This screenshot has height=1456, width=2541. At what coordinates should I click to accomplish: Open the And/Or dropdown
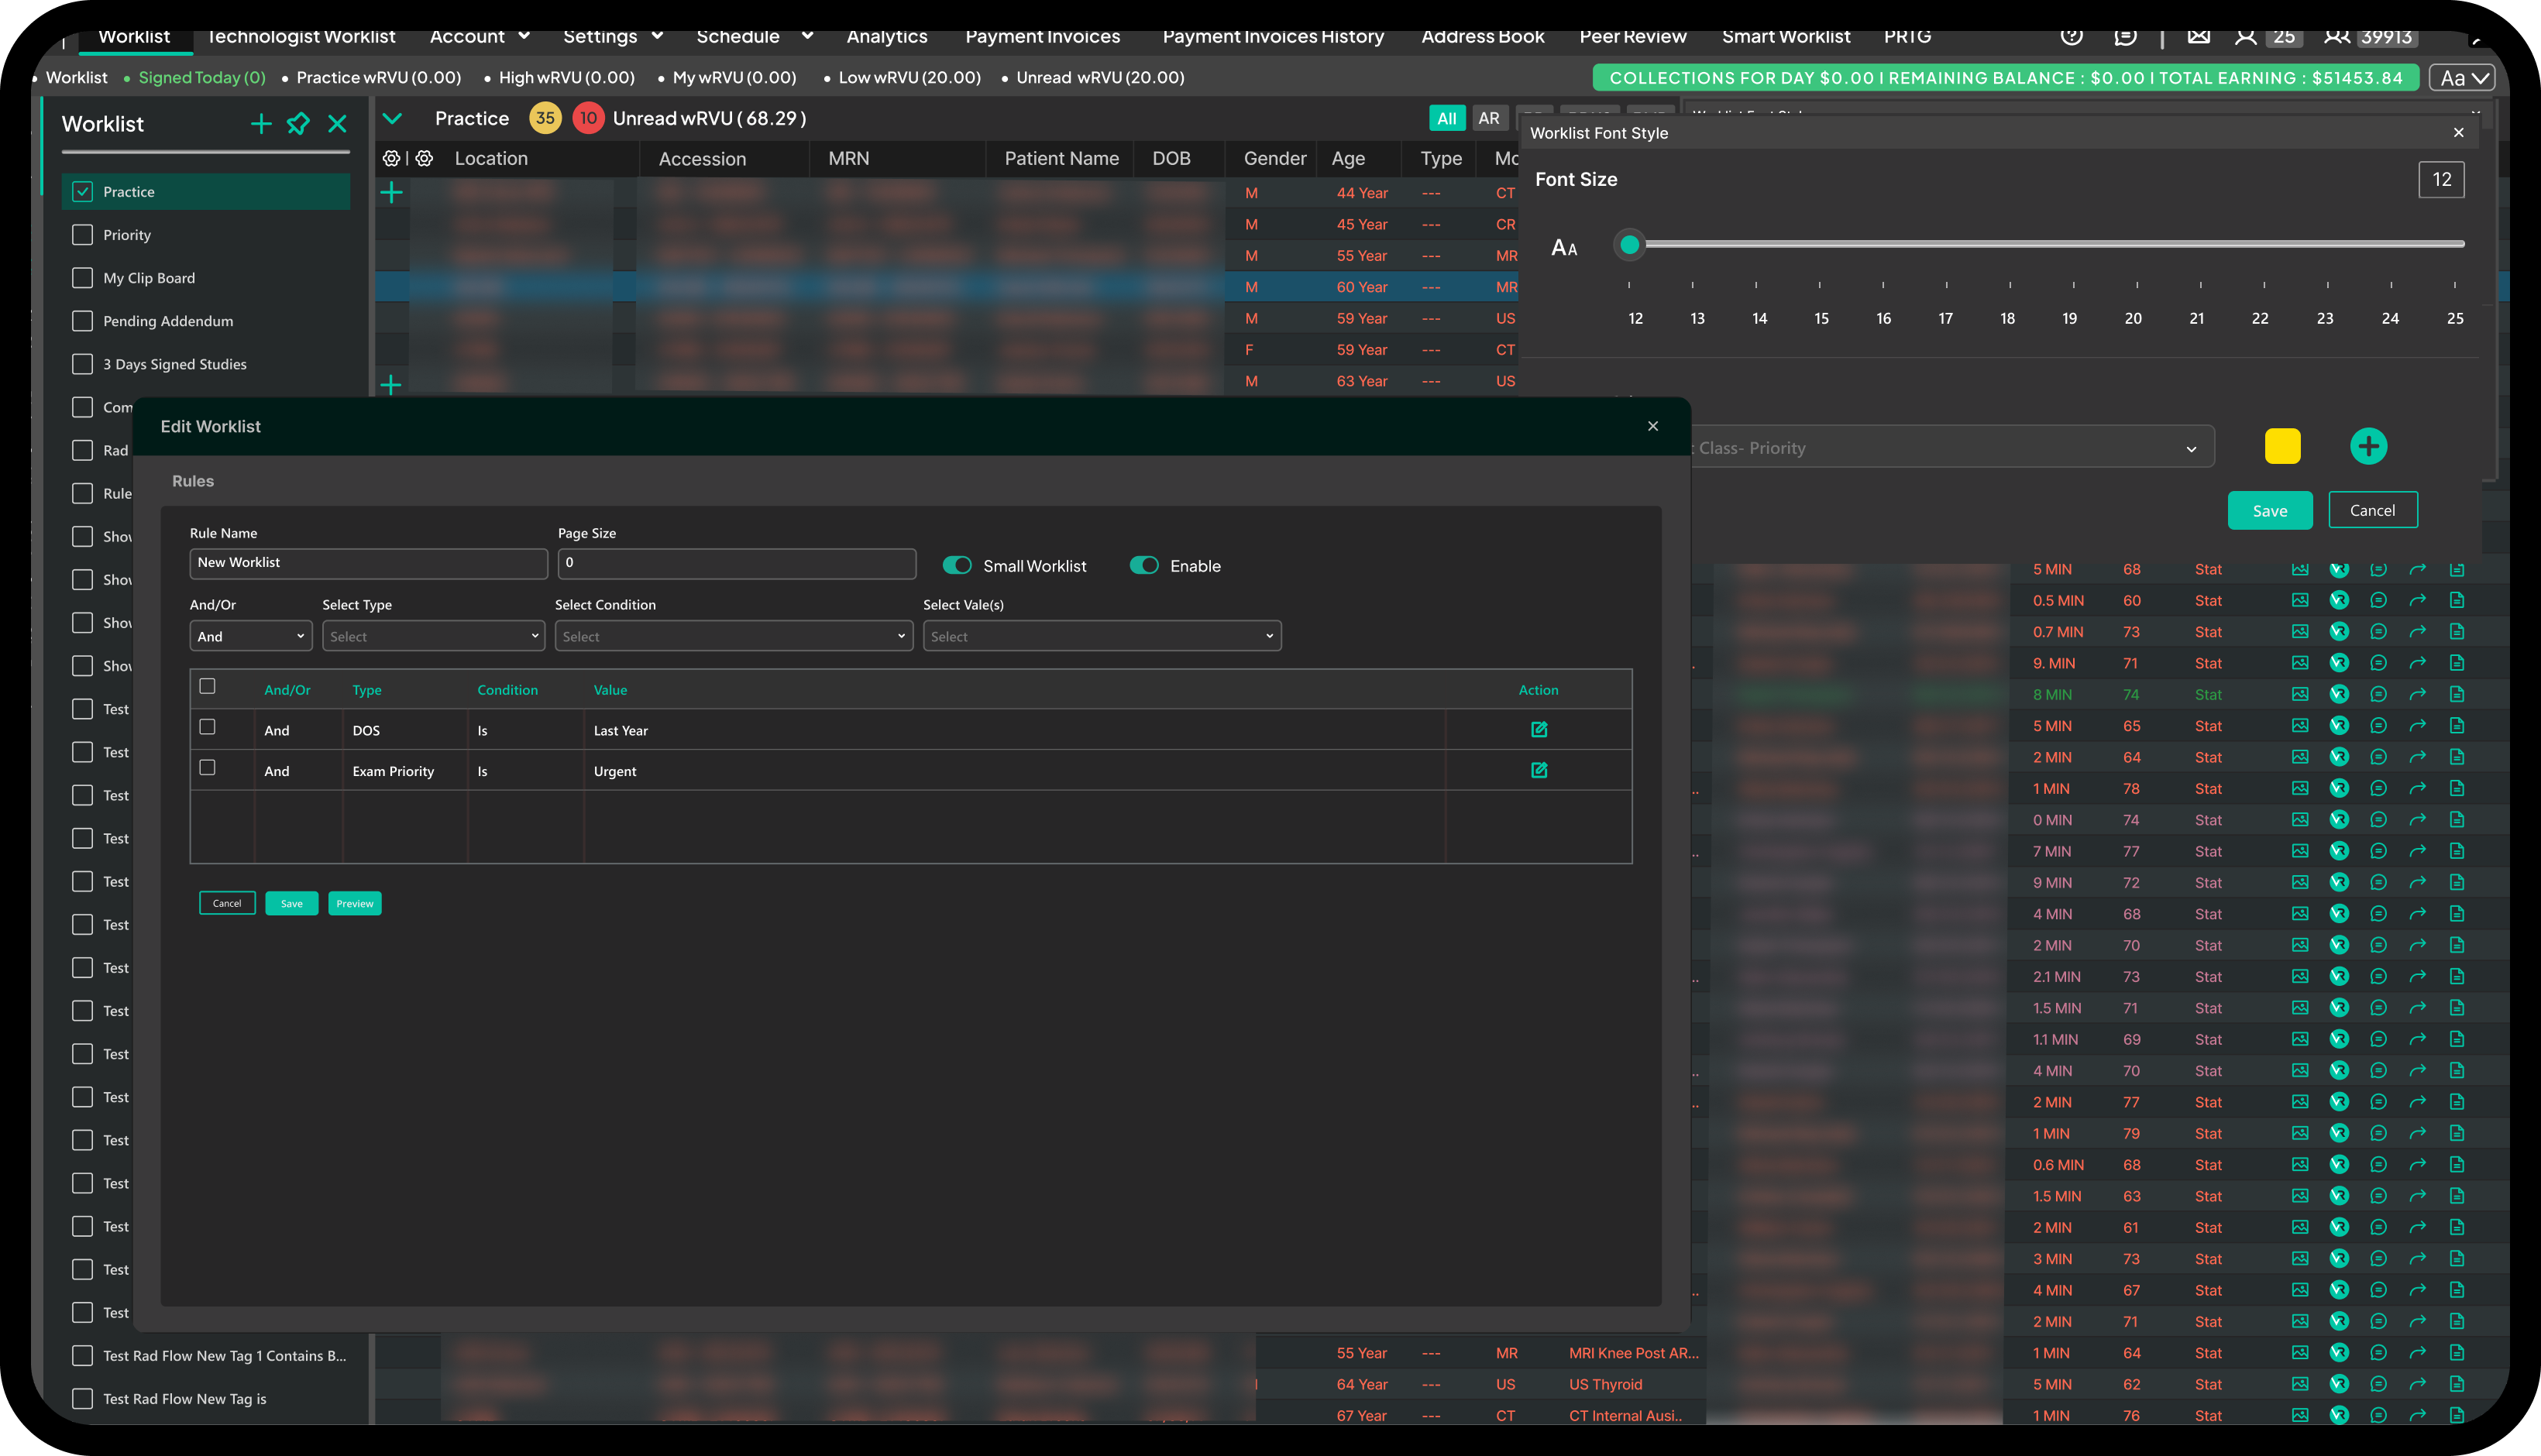250,636
